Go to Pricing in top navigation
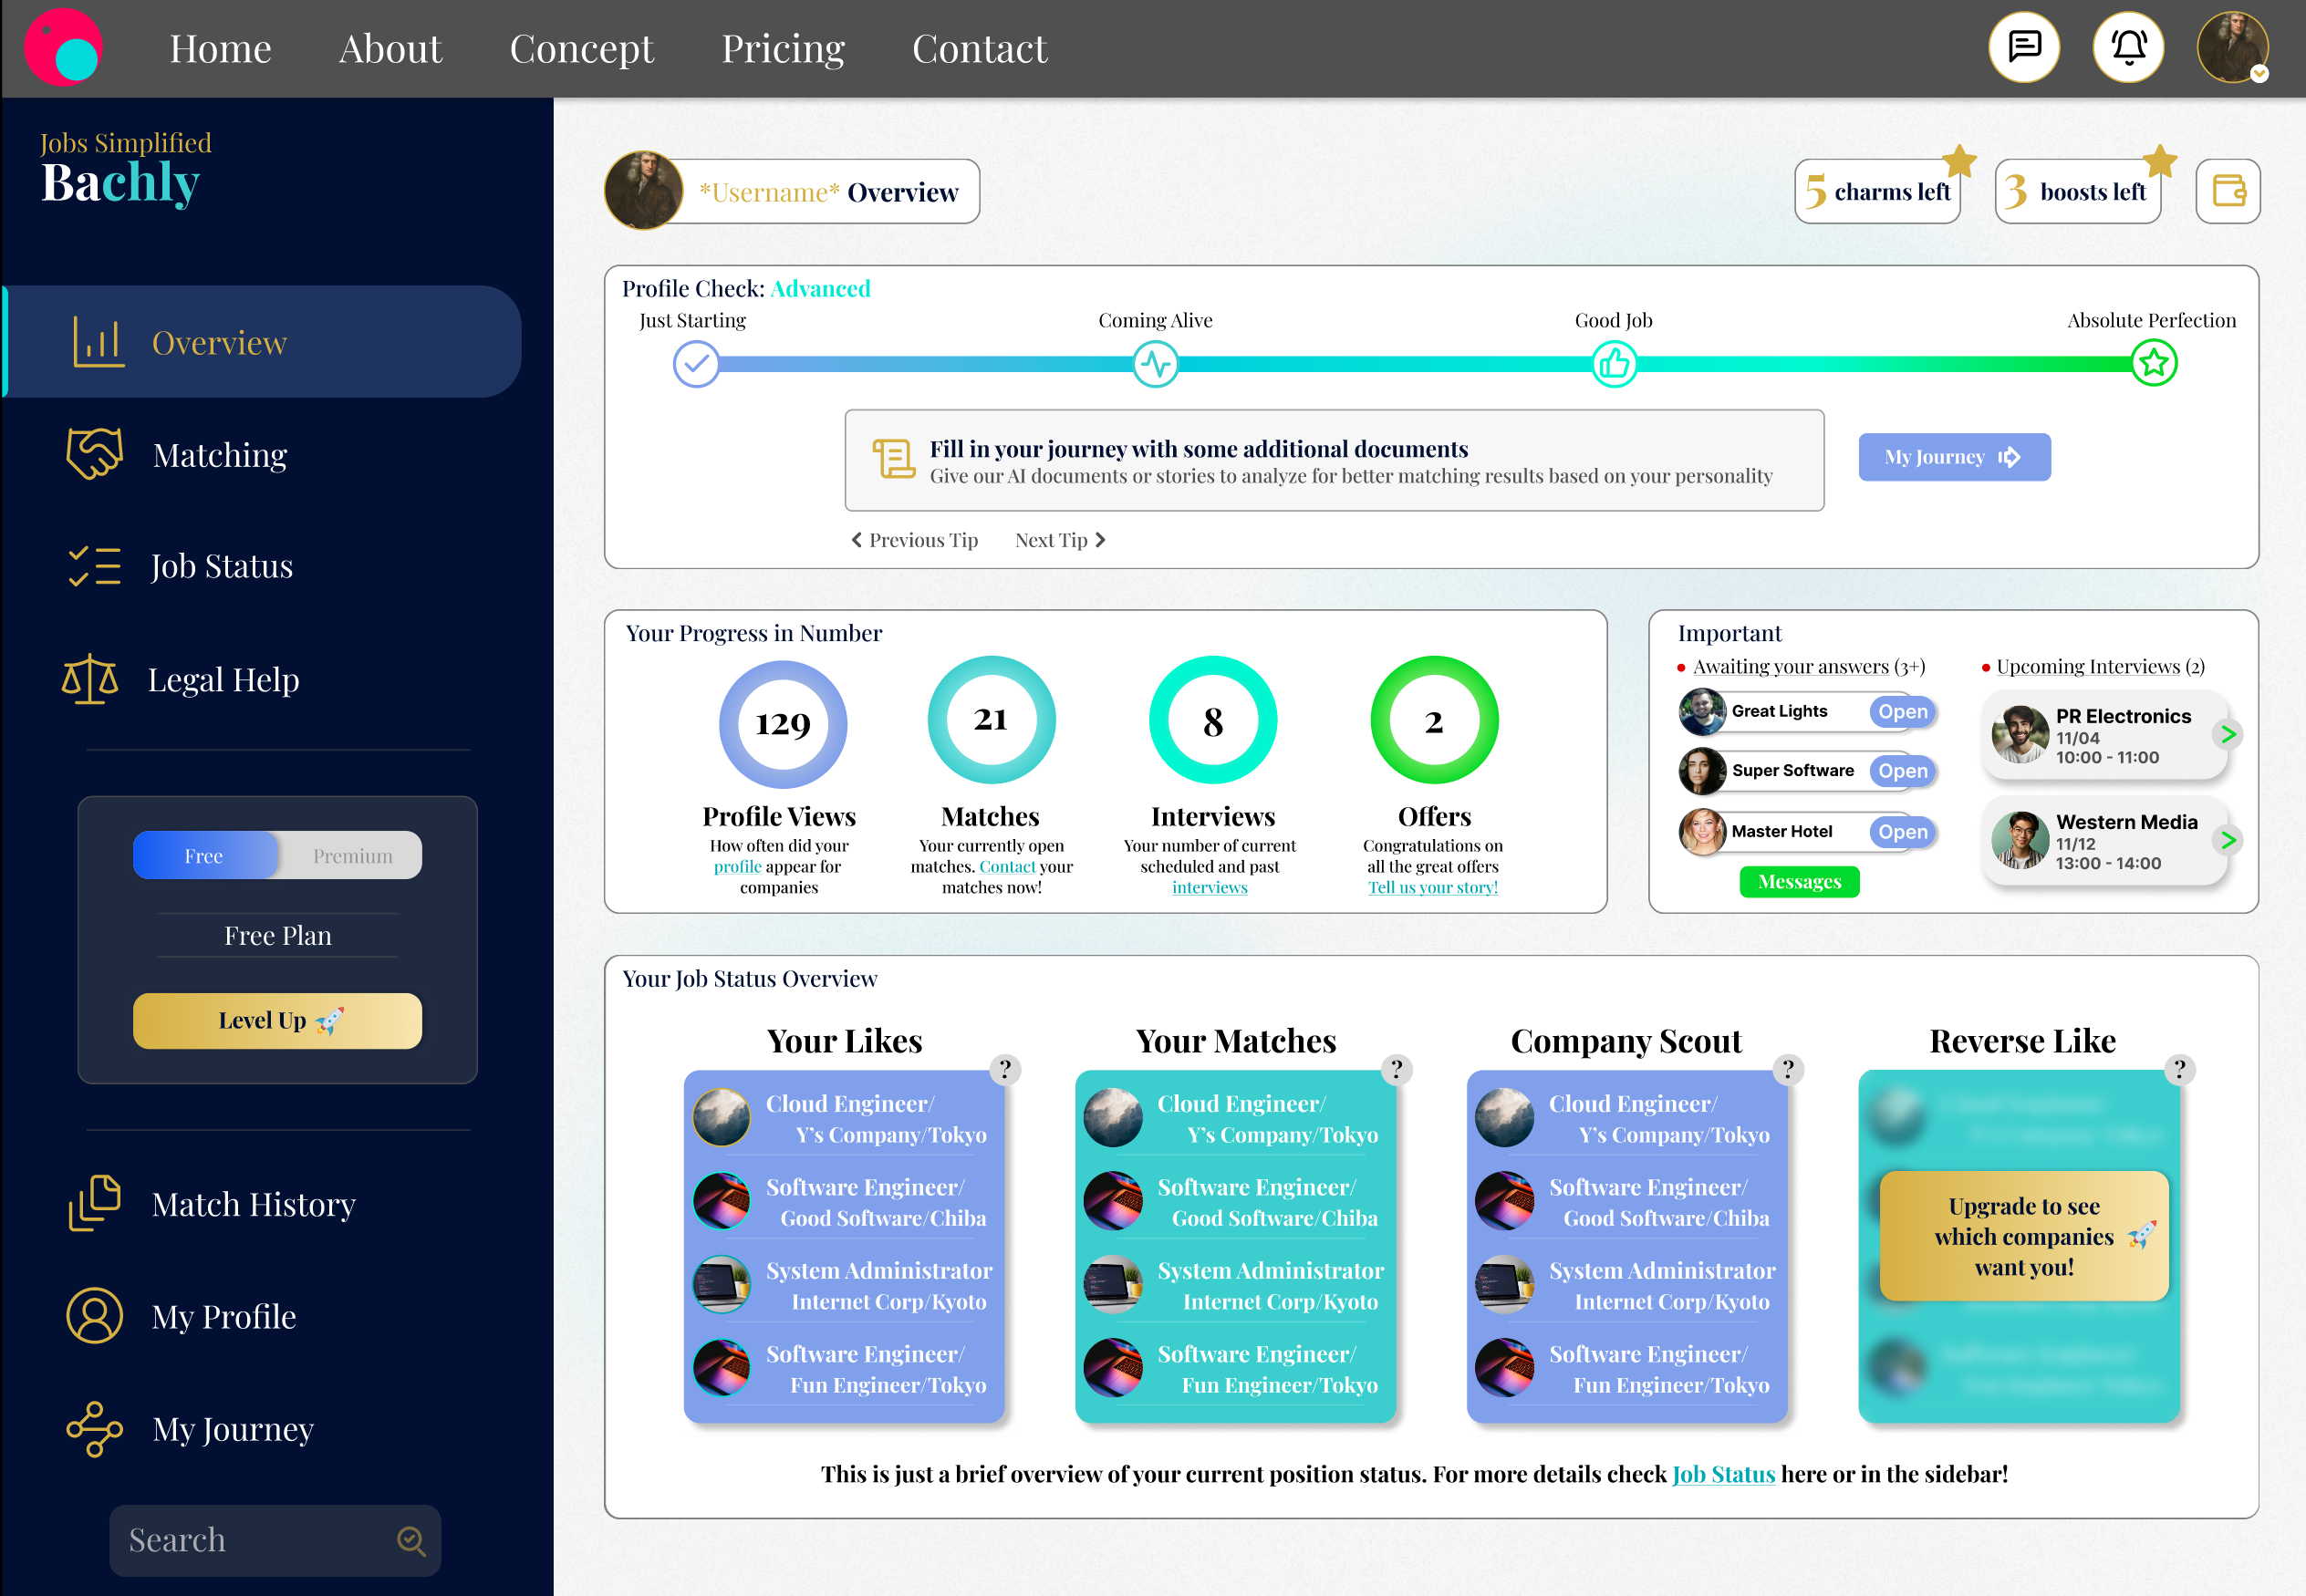Screen dimensions: 2306x1596 pos(783,48)
